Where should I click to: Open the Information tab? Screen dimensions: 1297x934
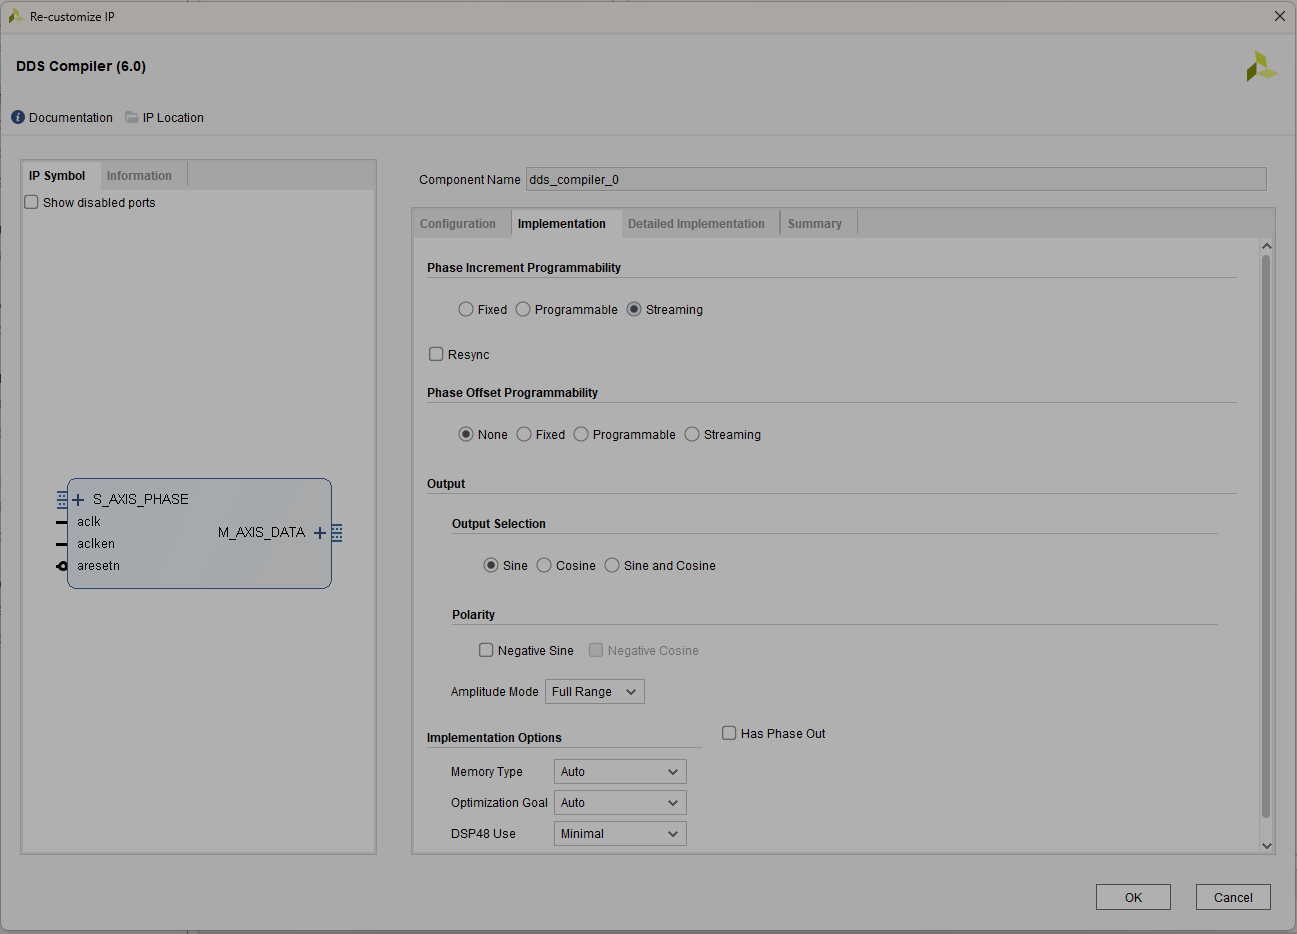139,176
